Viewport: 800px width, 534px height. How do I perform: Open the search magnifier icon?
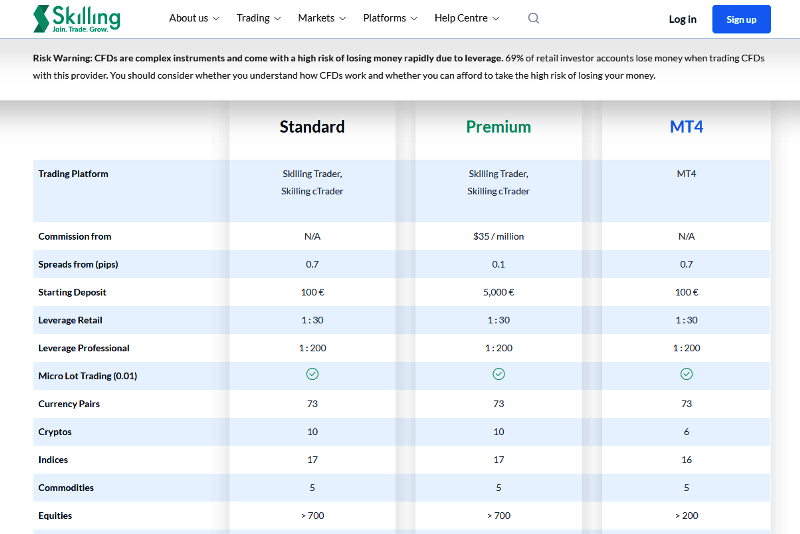coord(533,18)
